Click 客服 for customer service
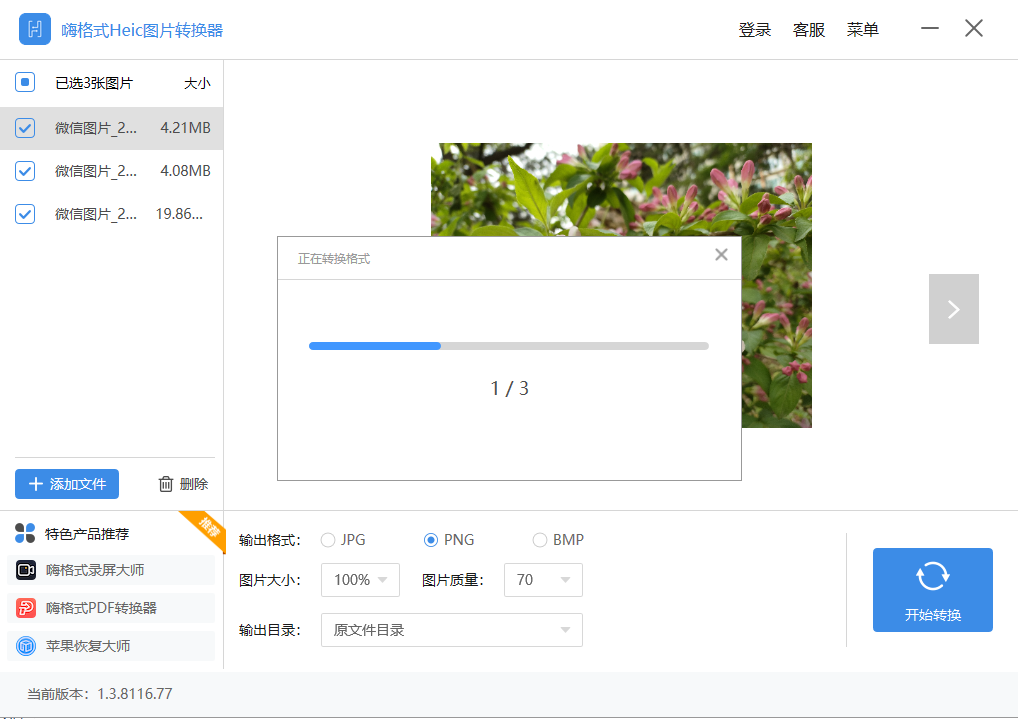Image resolution: width=1018 pixels, height=719 pixels. [x=808, y=29]
